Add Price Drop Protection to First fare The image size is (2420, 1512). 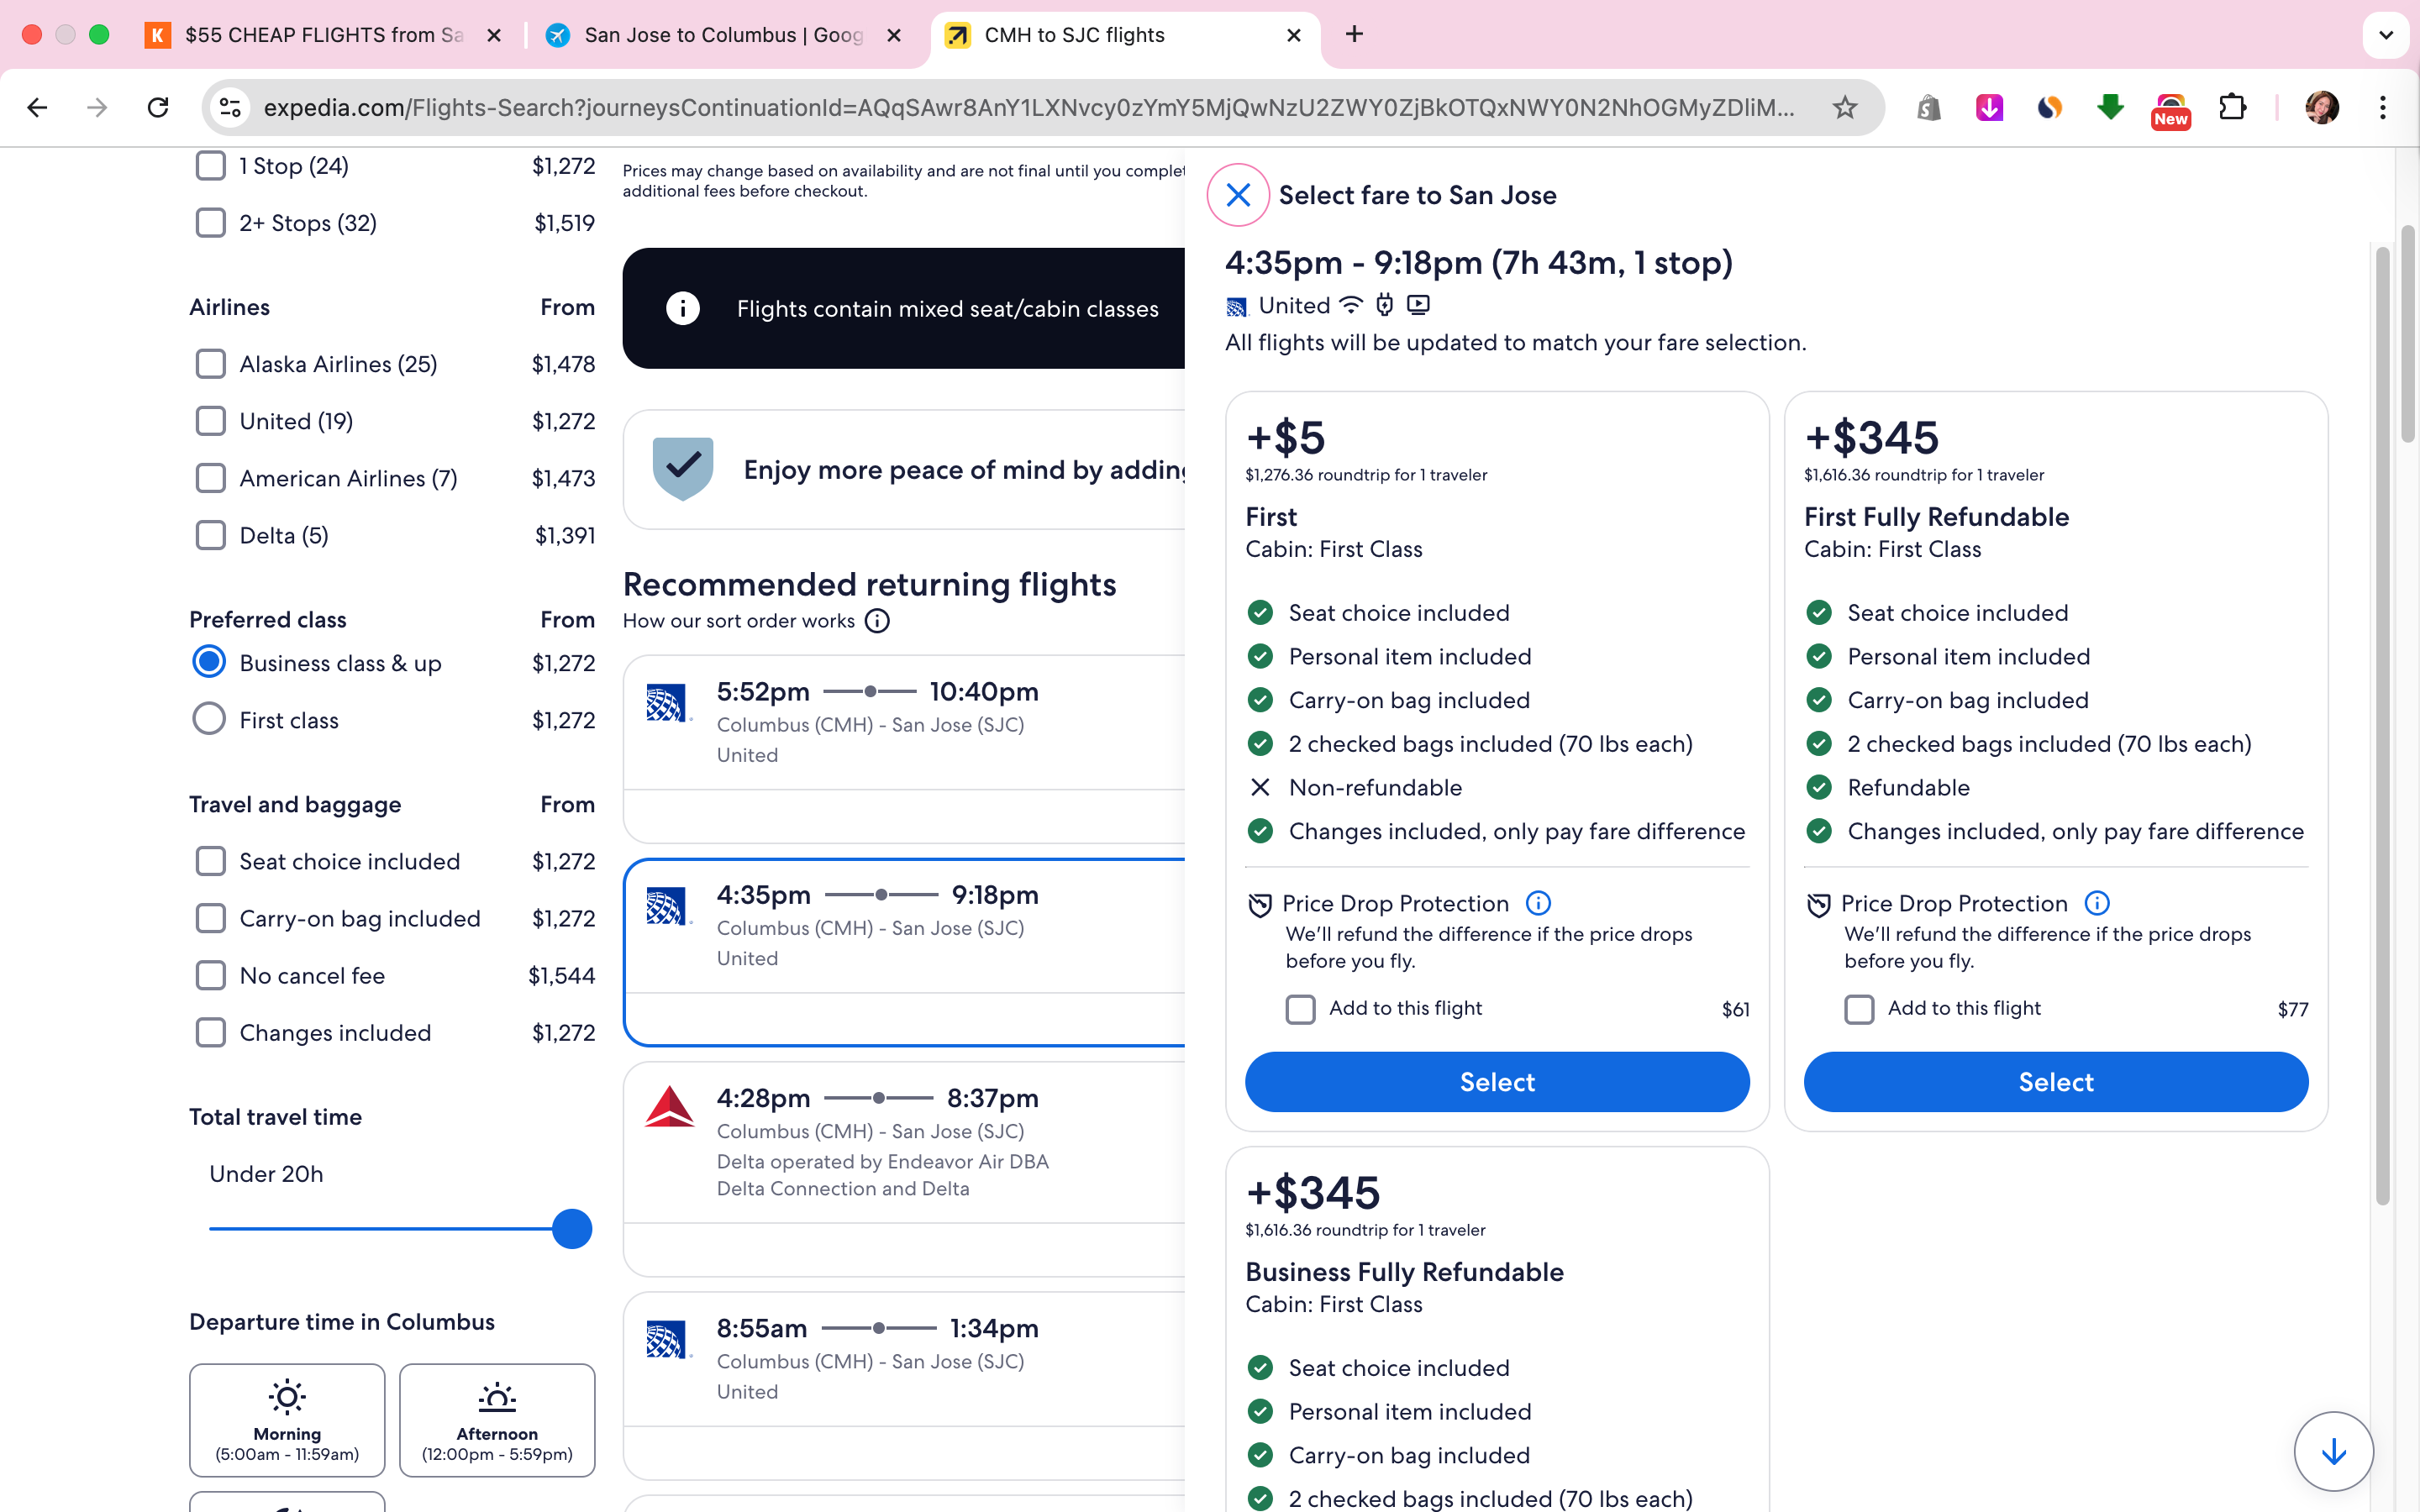click(1300, 1009)
